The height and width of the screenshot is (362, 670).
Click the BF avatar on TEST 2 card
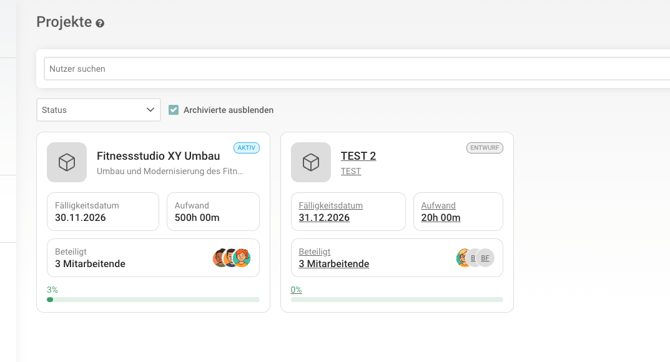485,258
